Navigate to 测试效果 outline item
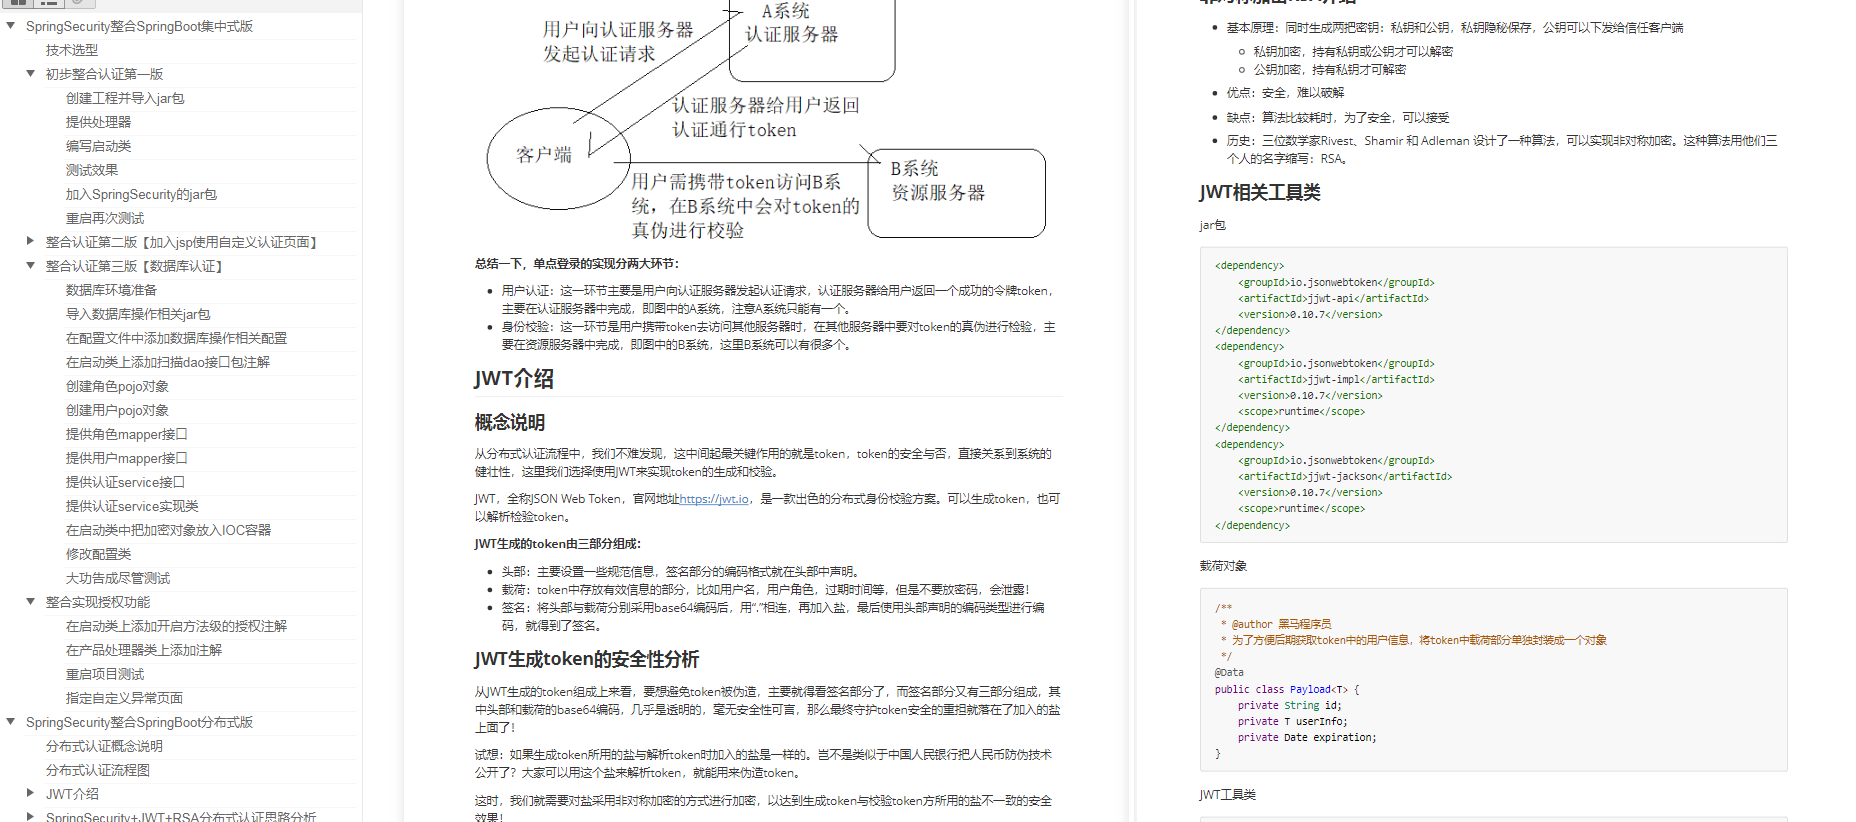 point(92,170)
